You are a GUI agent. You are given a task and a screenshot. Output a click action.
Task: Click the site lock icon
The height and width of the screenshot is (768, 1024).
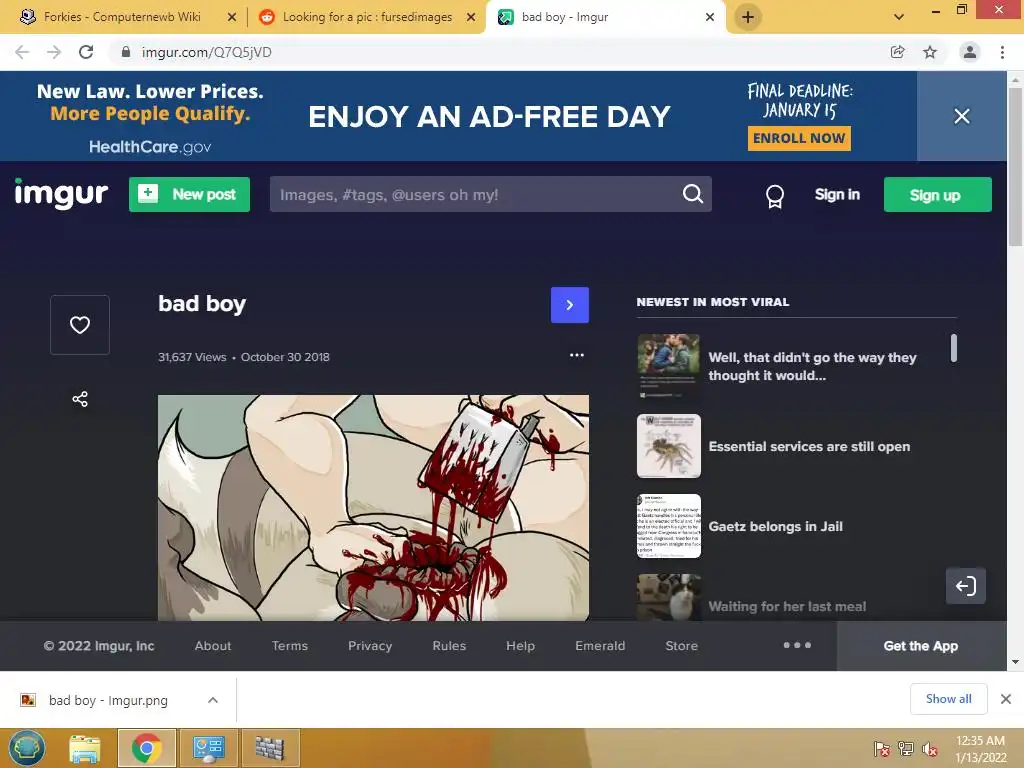pos(126,52)
